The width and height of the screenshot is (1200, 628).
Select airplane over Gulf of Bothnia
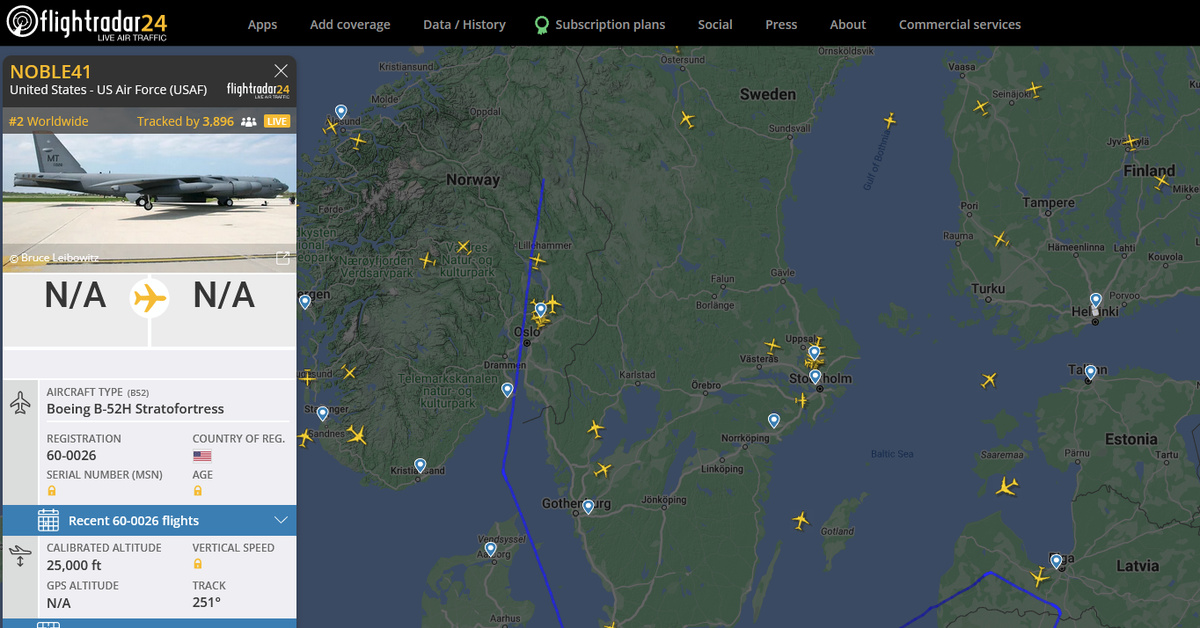[x=889, y=120]
